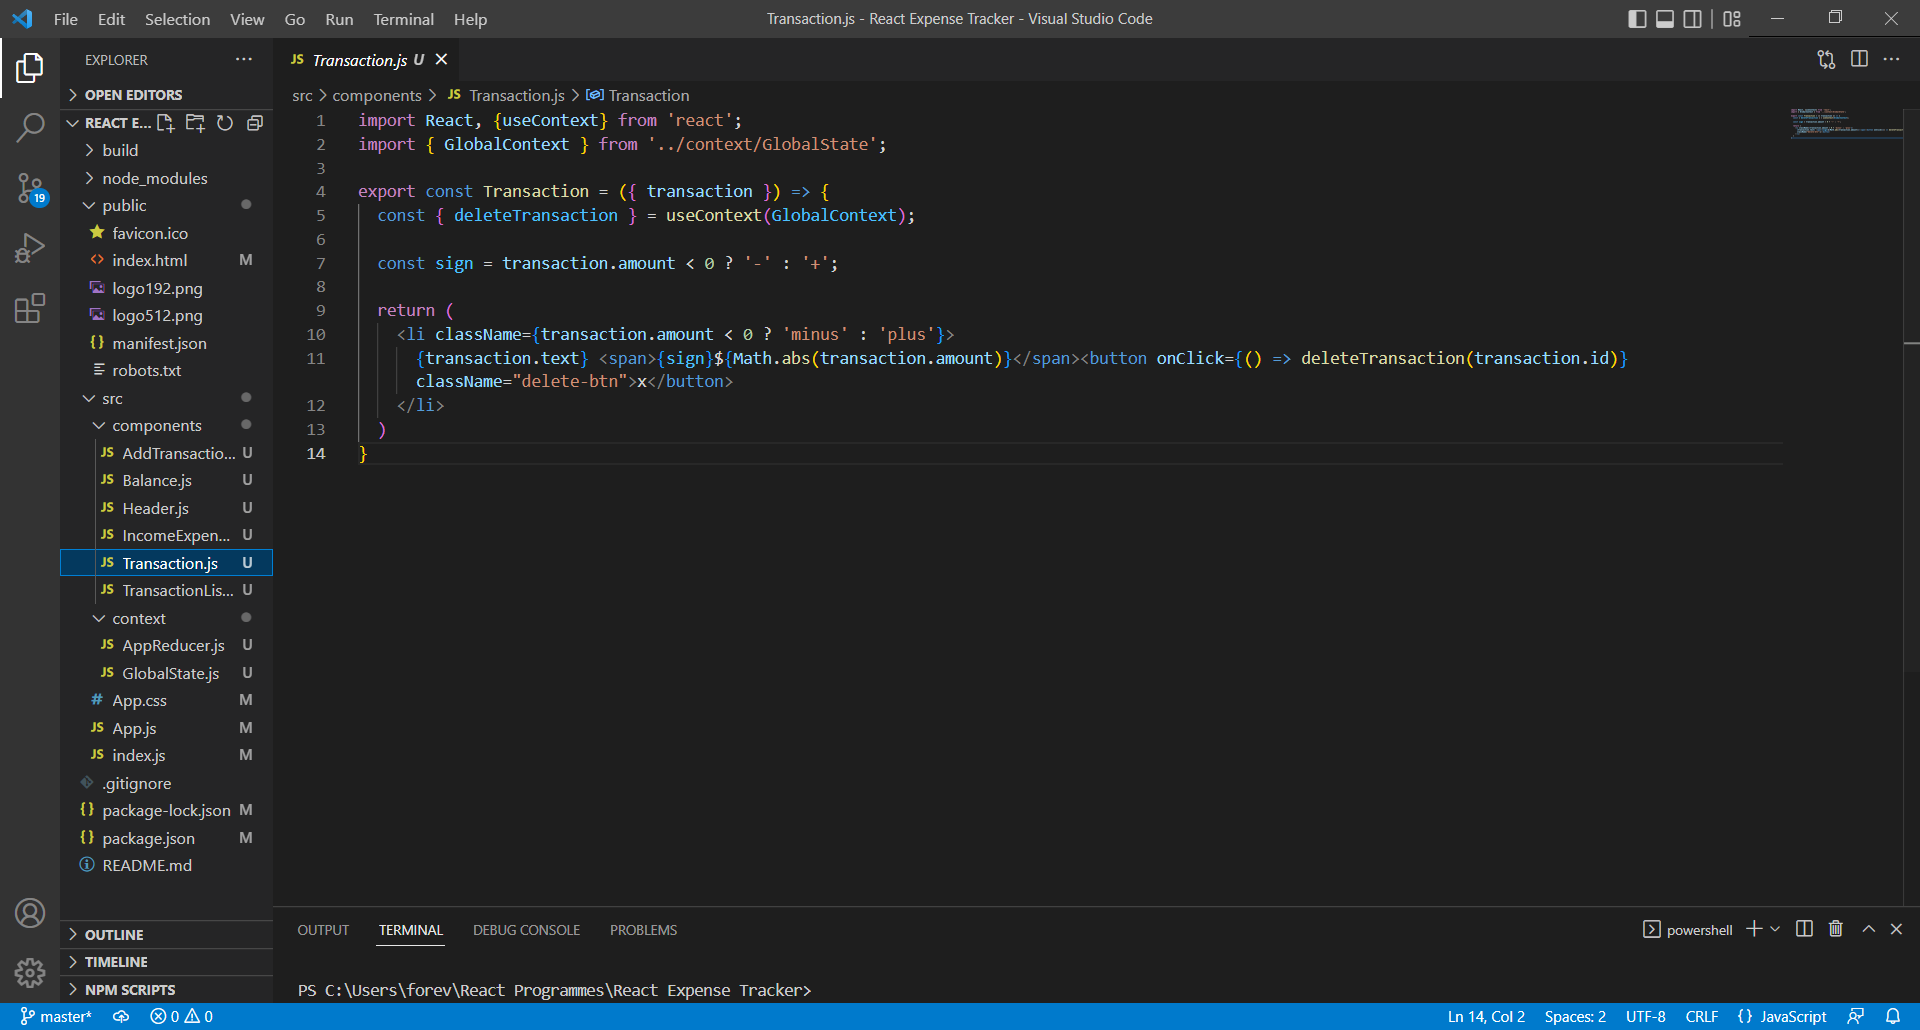This screenshot has height=1030, width=1920.
Task: Open the Accounts menu icon
Action: [30, 913]
